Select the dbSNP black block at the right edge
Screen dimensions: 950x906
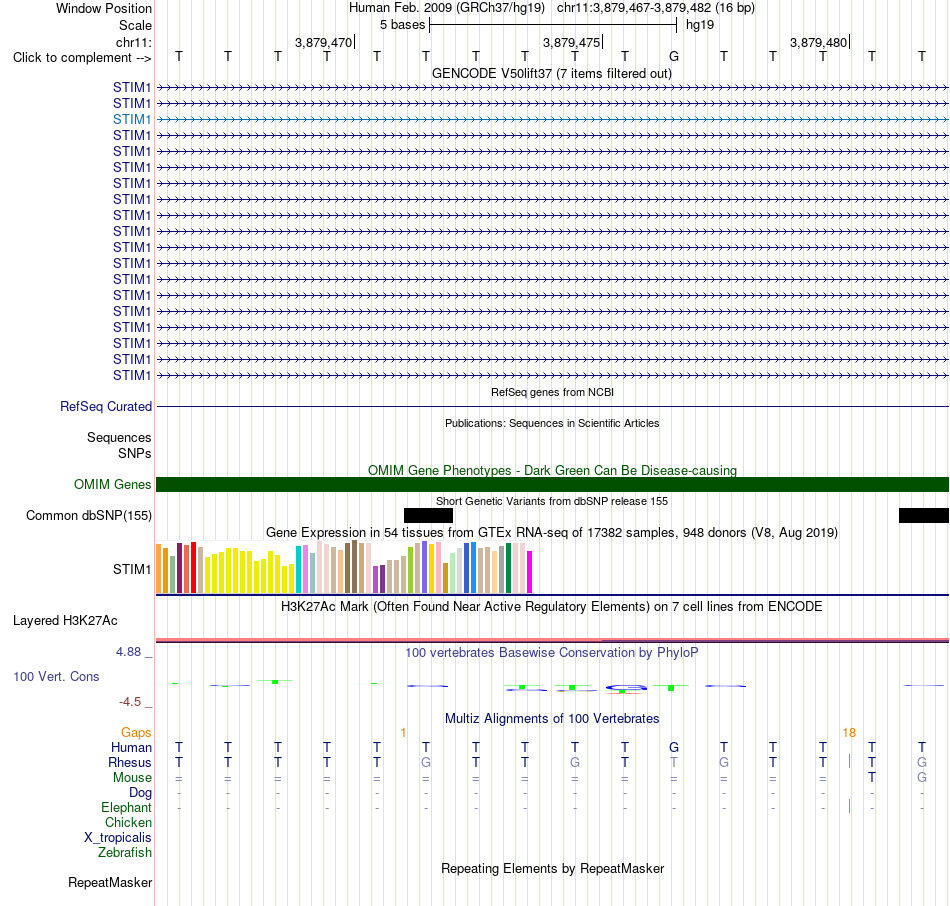(923, 516)
